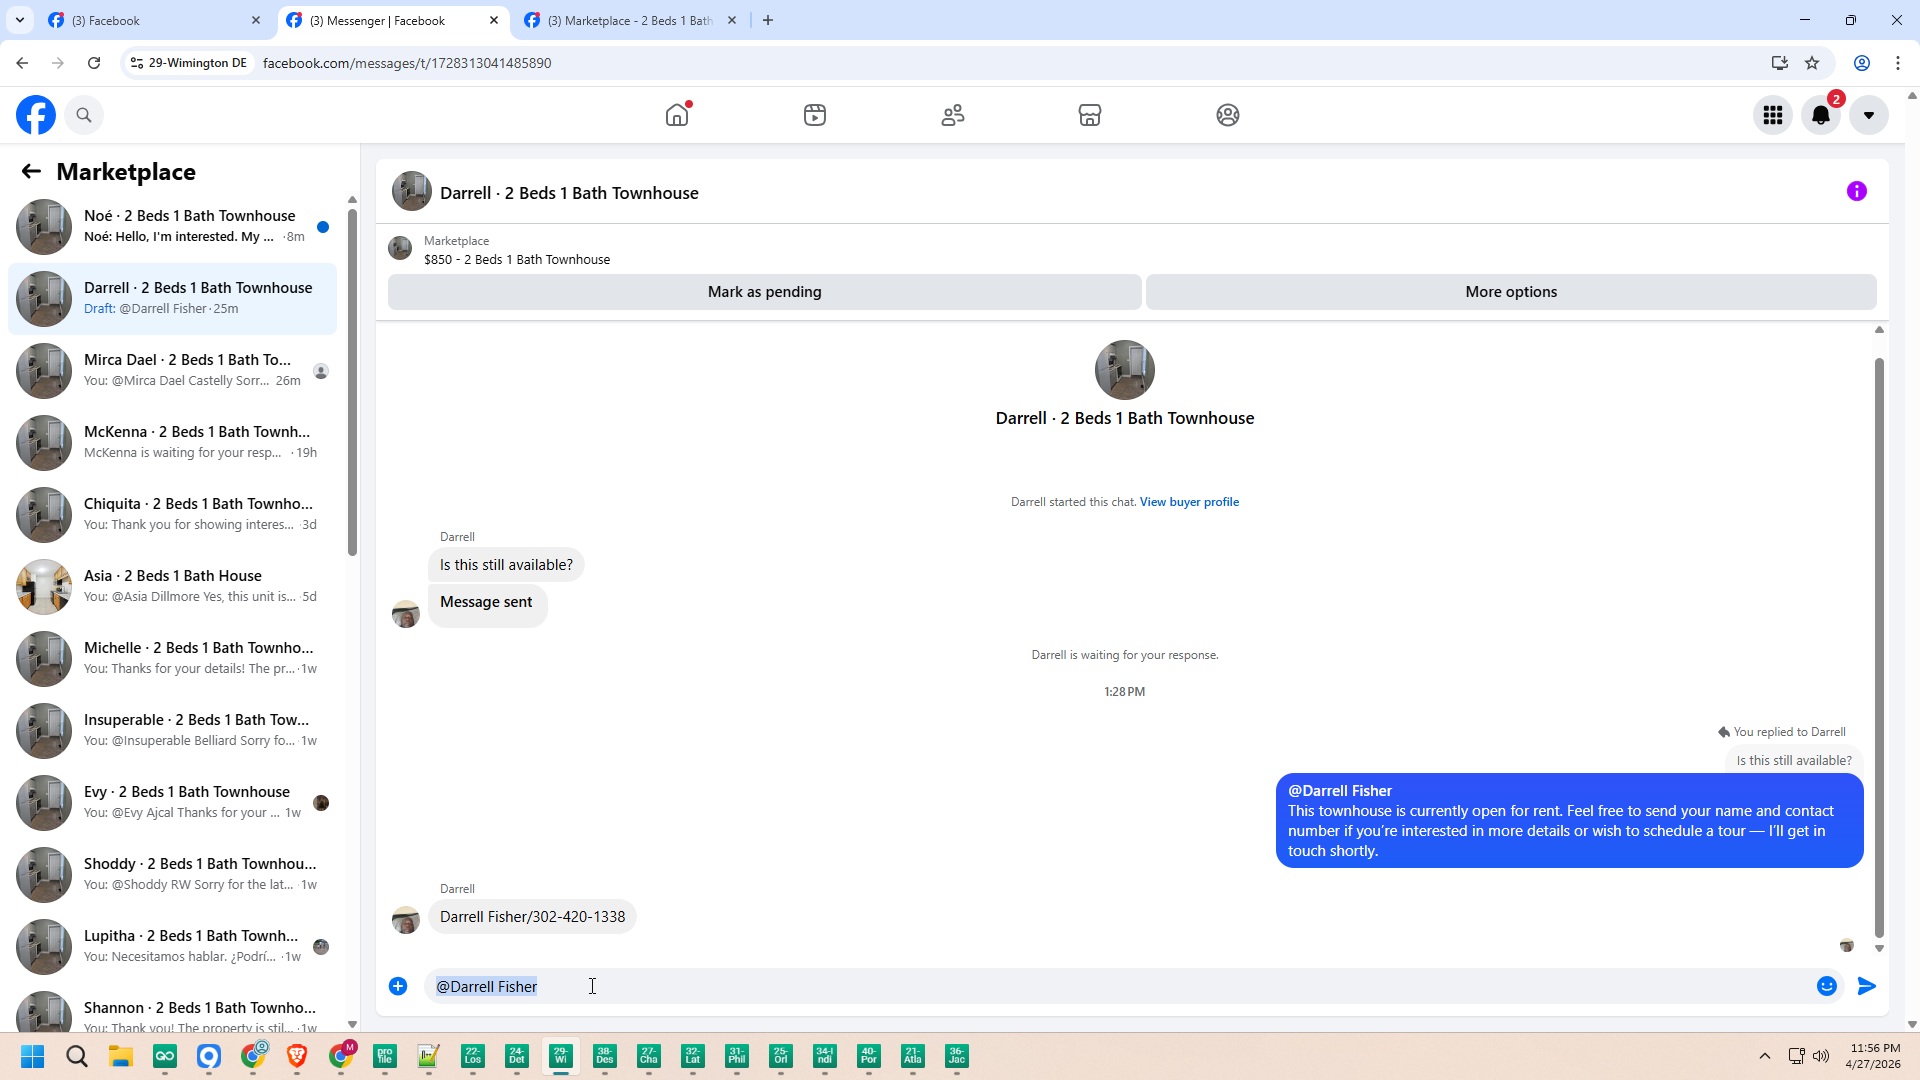Open Mirca Dael's conversation
This screenshot has width=1920, height=1080.
point(173,370)
